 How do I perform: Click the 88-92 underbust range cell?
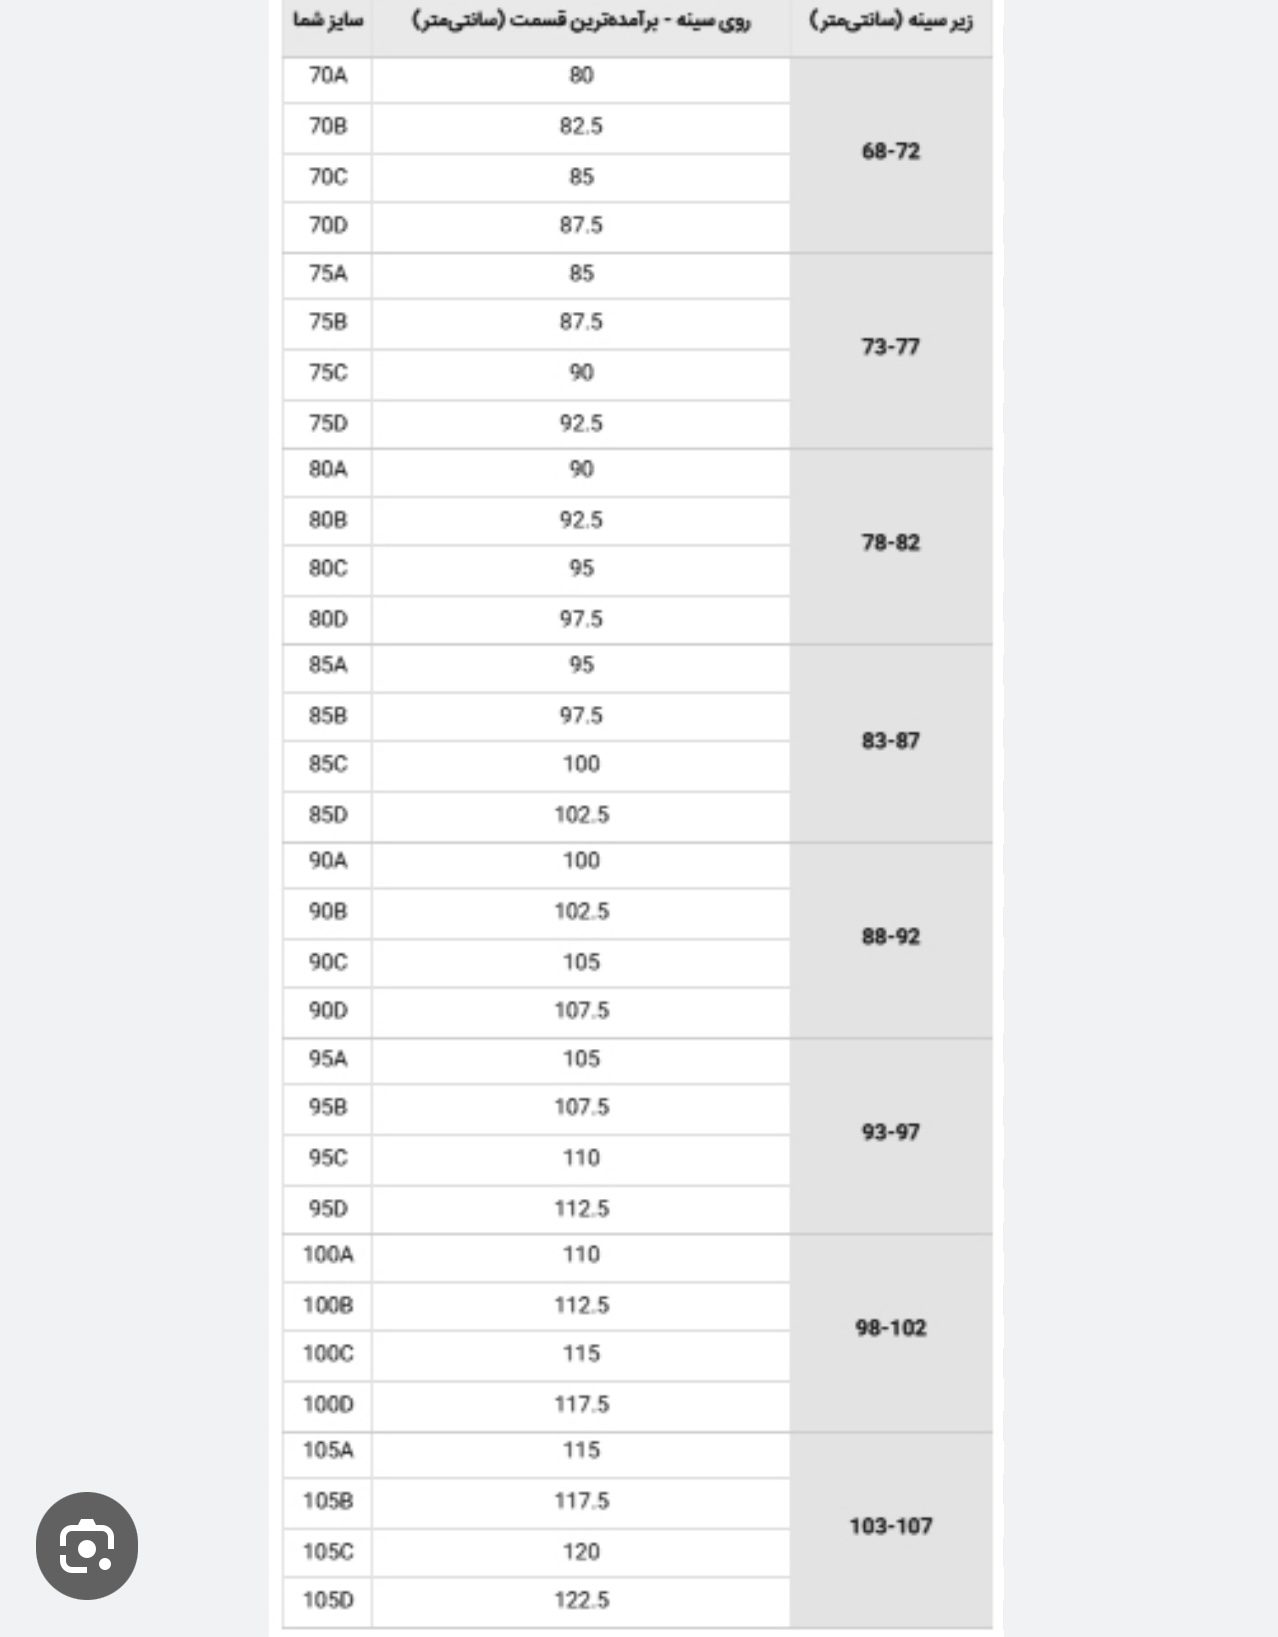pyautogui.click(x=890, y=937)
